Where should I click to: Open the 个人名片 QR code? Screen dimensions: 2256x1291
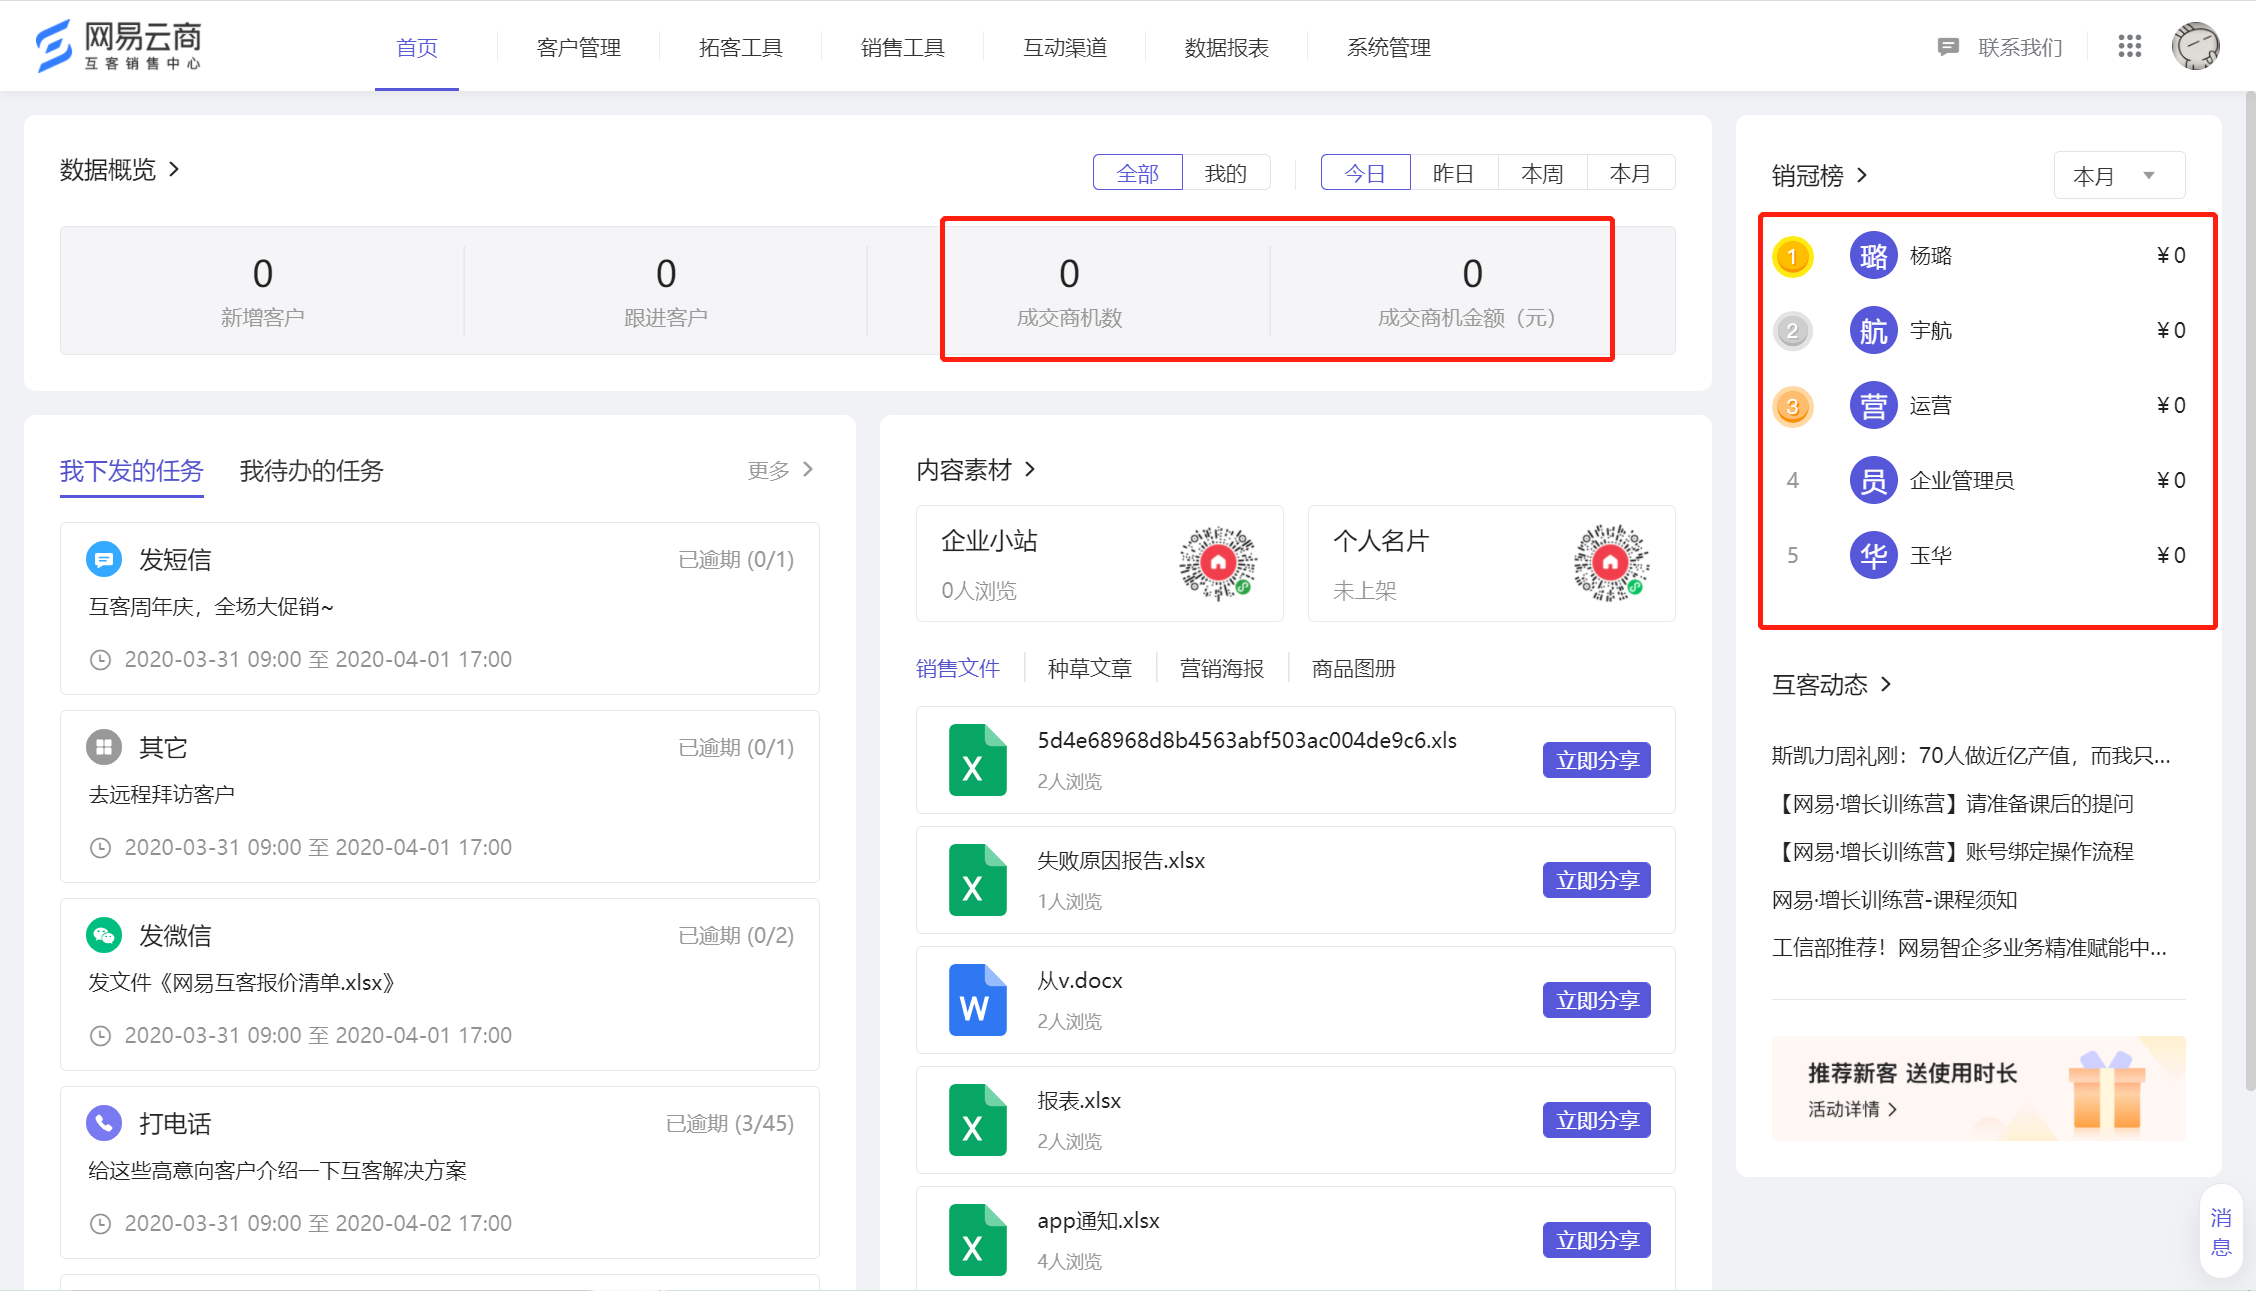(x=1611, y=563)
